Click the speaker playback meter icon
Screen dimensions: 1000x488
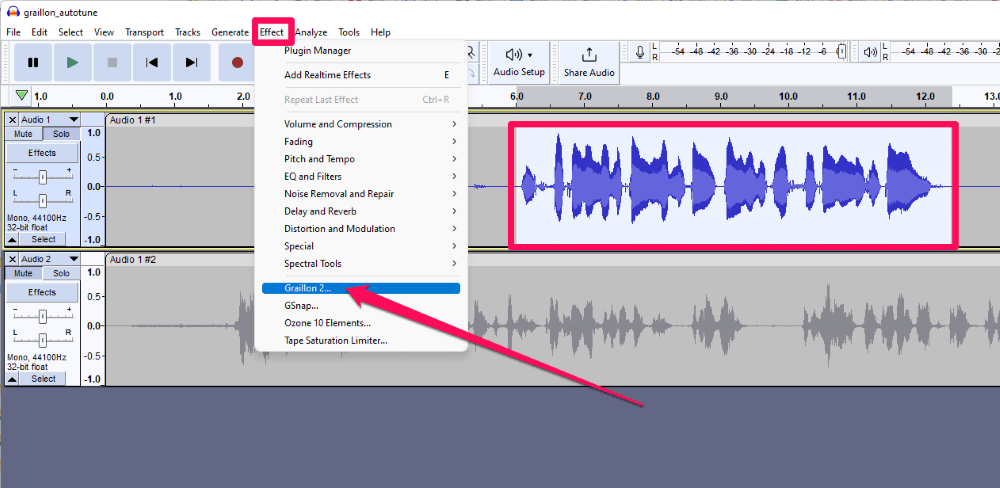[x=870, y=53]
